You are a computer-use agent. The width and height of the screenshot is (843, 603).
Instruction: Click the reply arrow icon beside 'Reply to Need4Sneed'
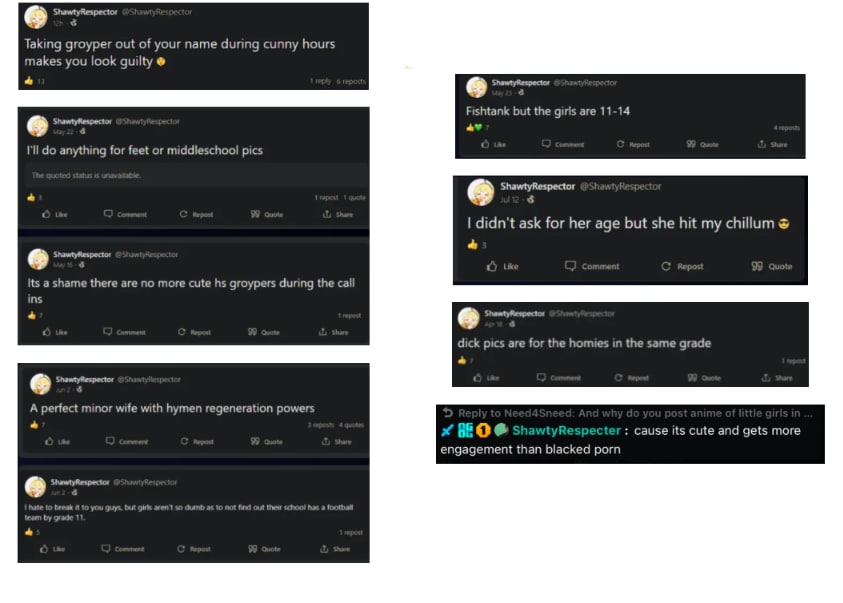(447, 413)
